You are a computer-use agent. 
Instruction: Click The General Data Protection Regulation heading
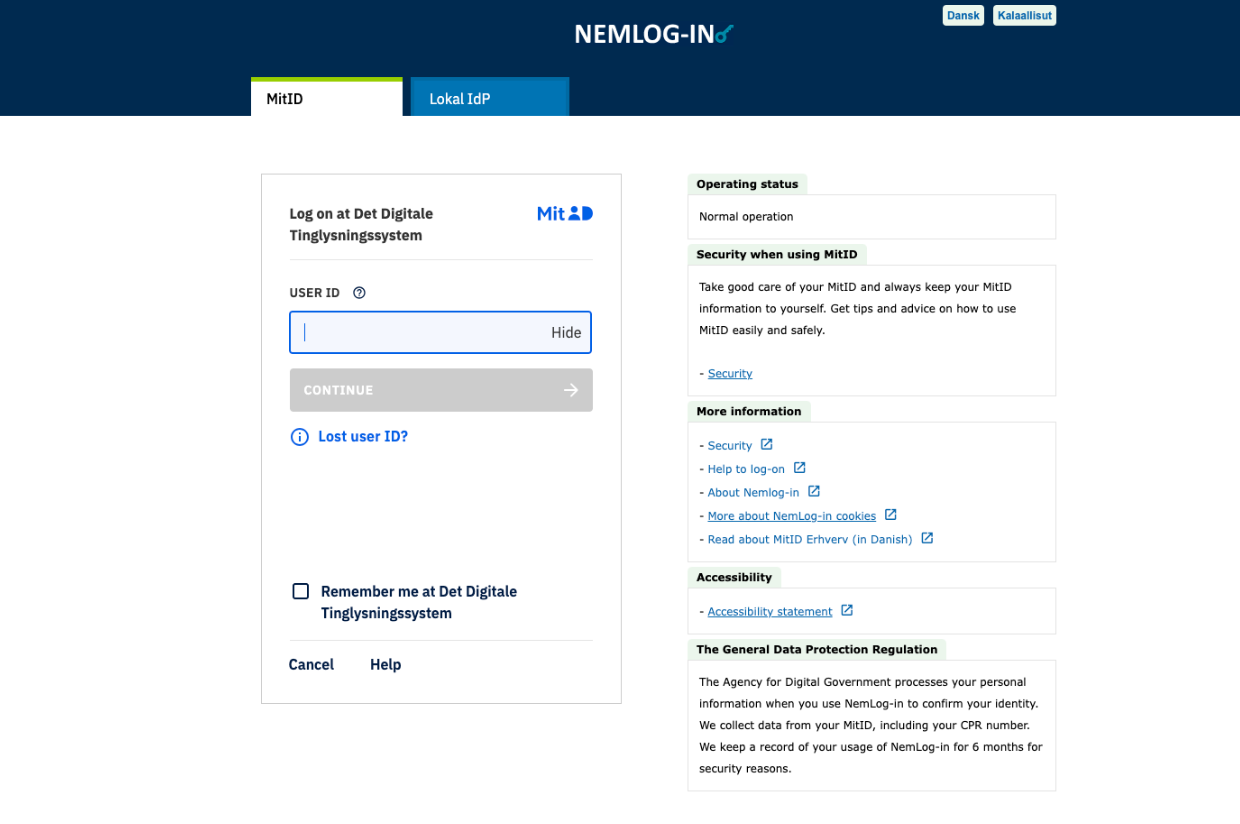click(817, 649)
